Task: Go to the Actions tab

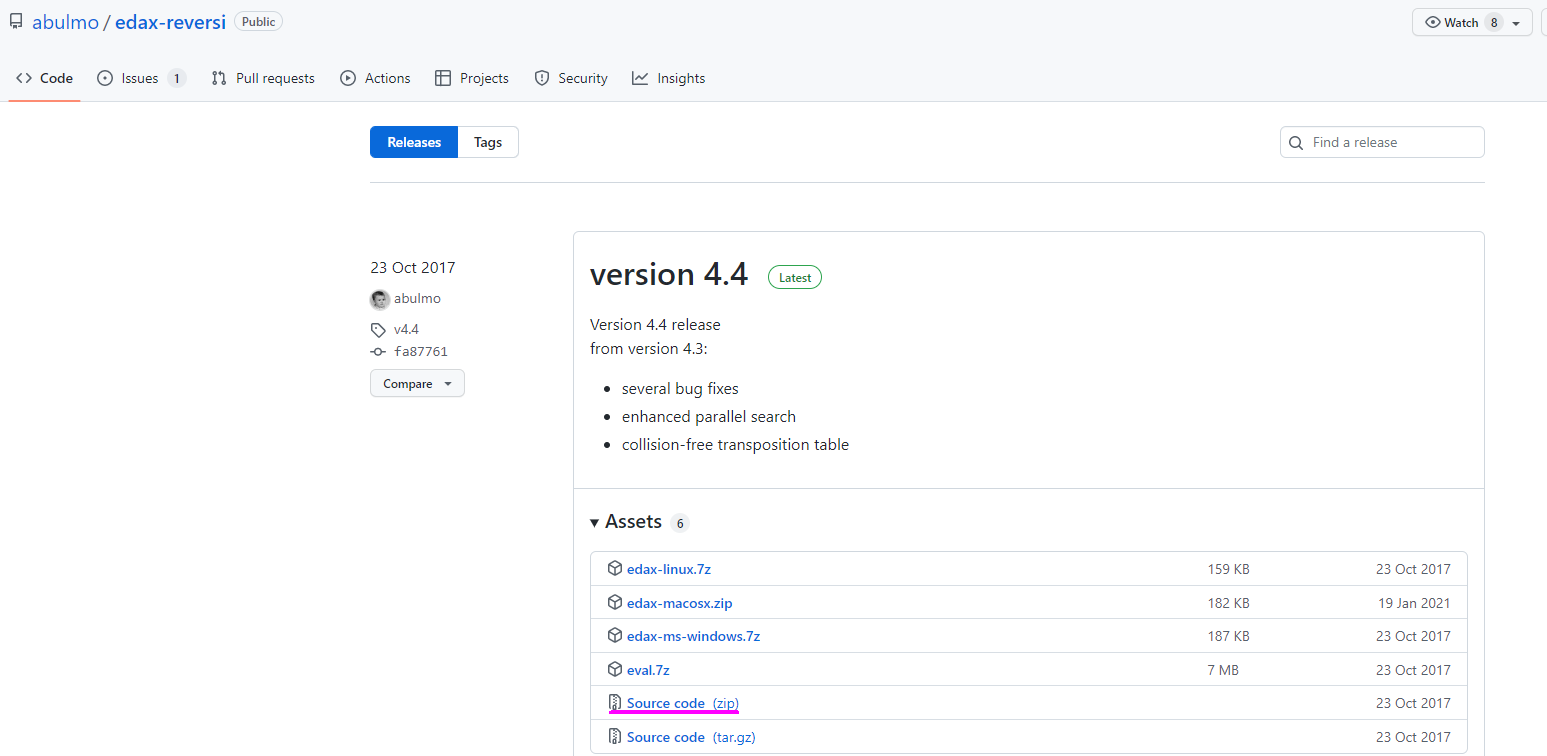Action: tap(375, 78)
